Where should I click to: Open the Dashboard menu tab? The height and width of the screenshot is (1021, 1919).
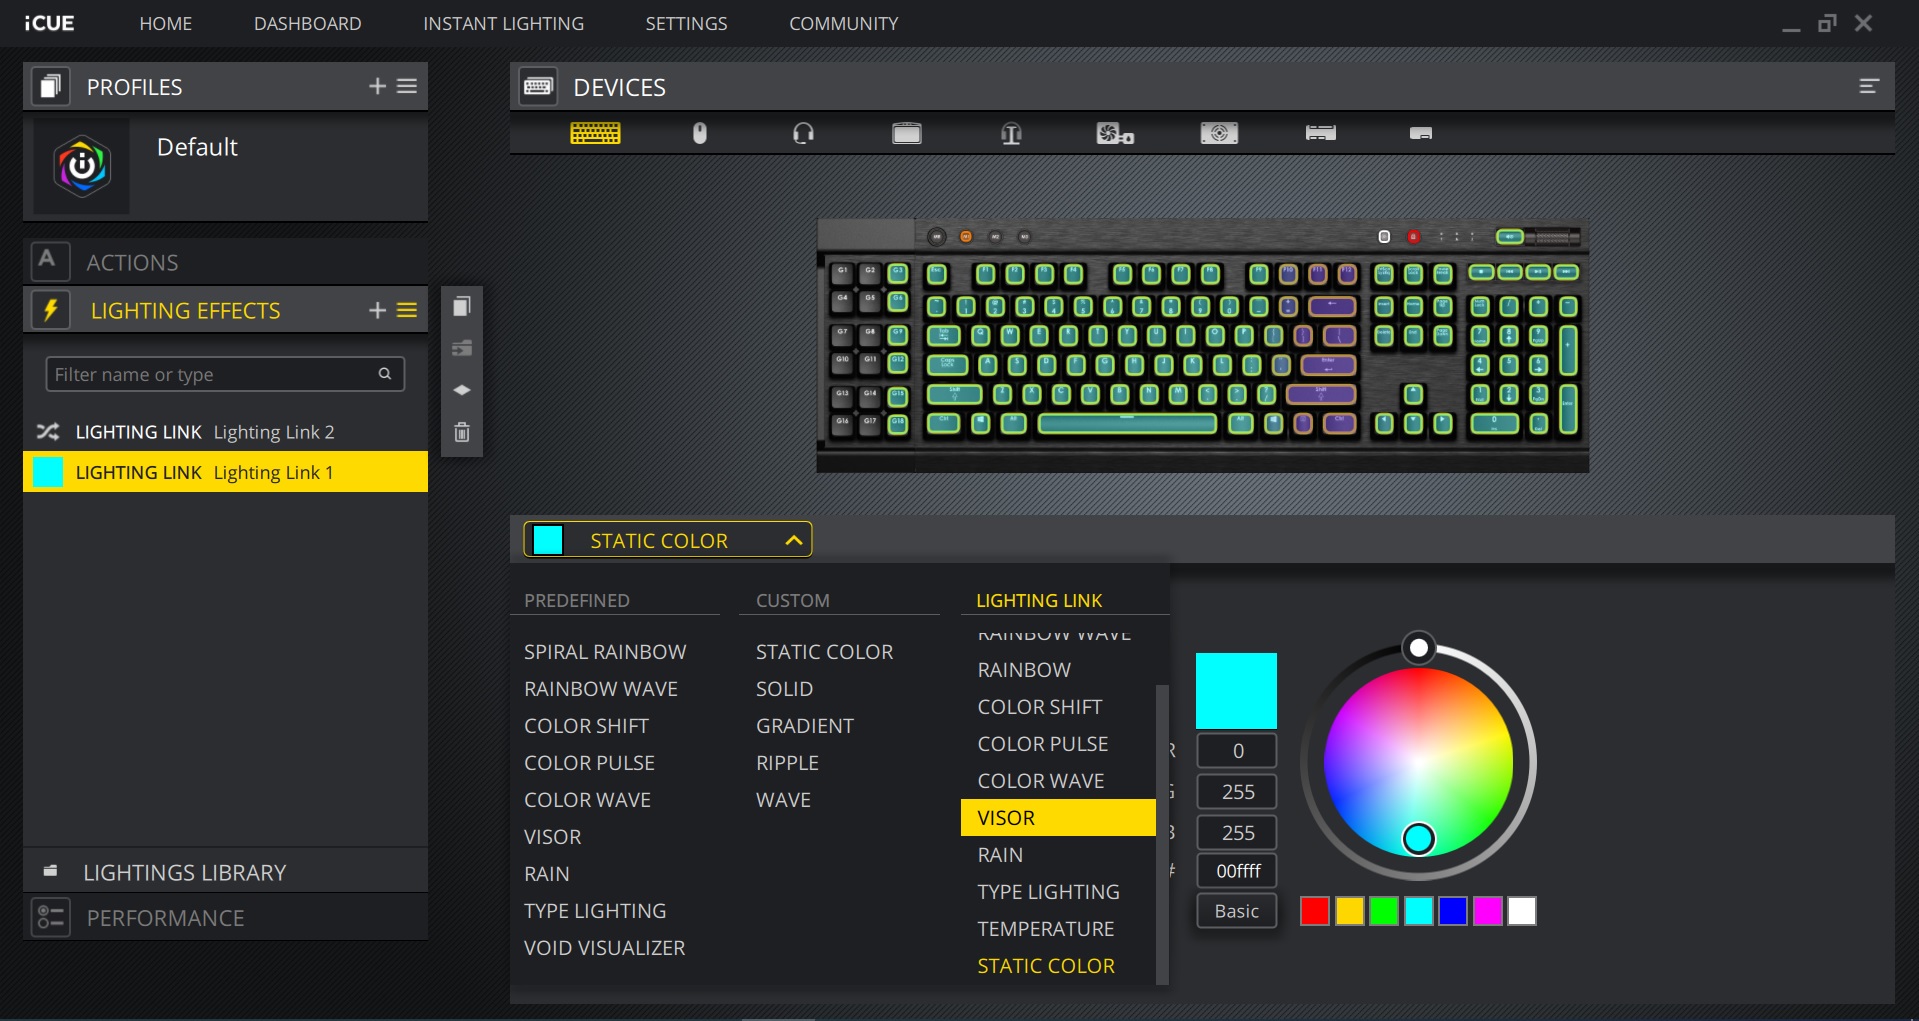point(307,23)
